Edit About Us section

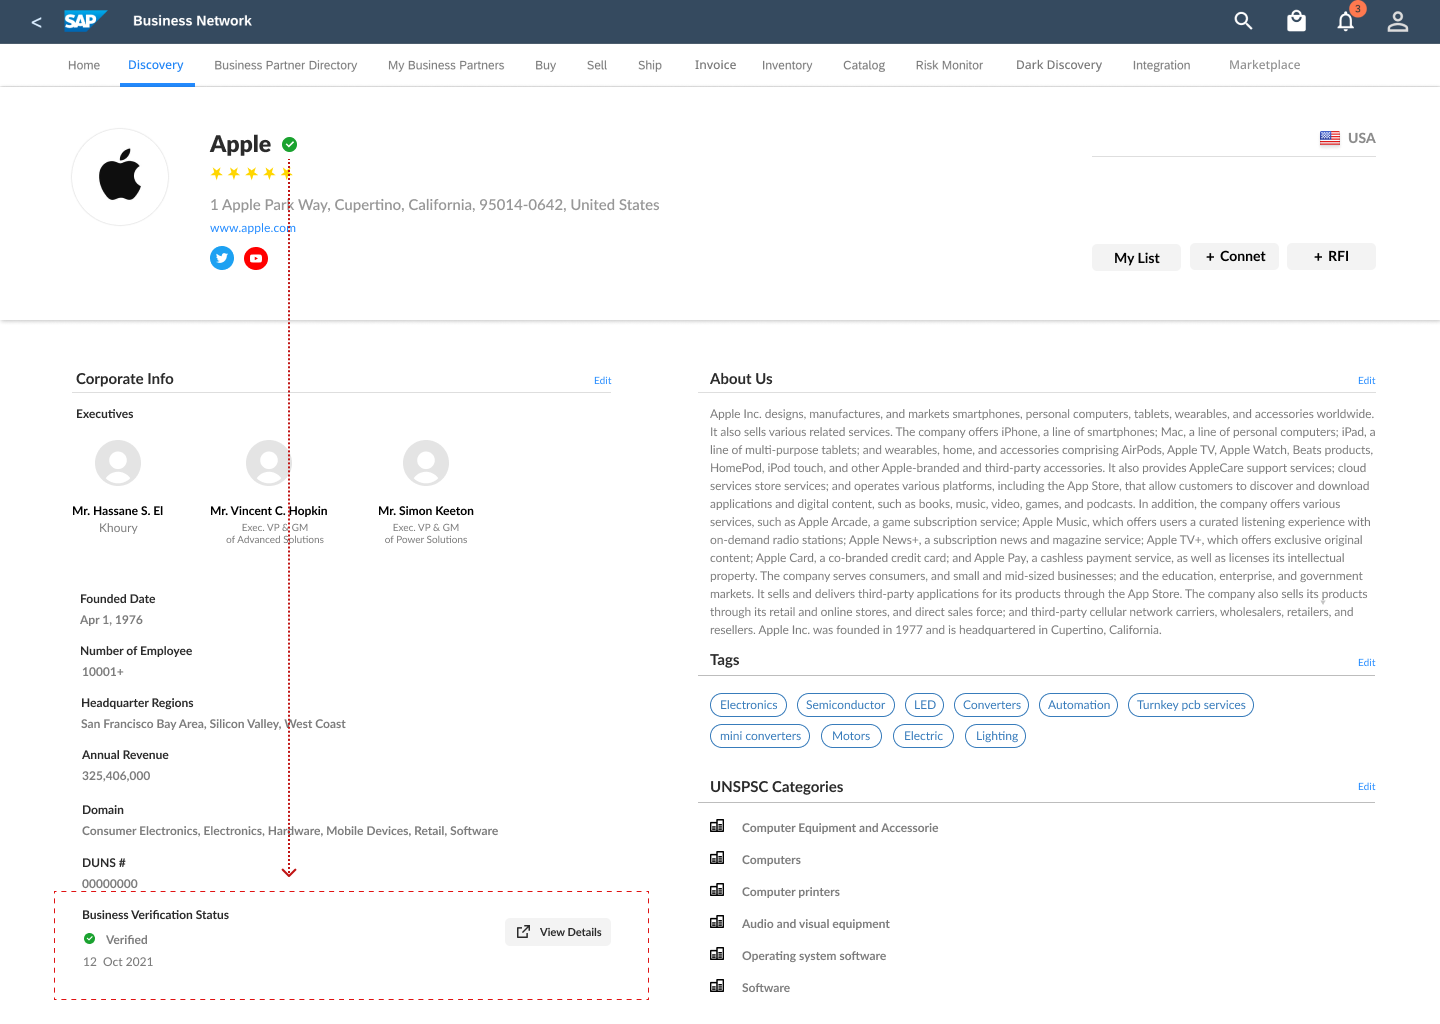tap(1366, 380)
